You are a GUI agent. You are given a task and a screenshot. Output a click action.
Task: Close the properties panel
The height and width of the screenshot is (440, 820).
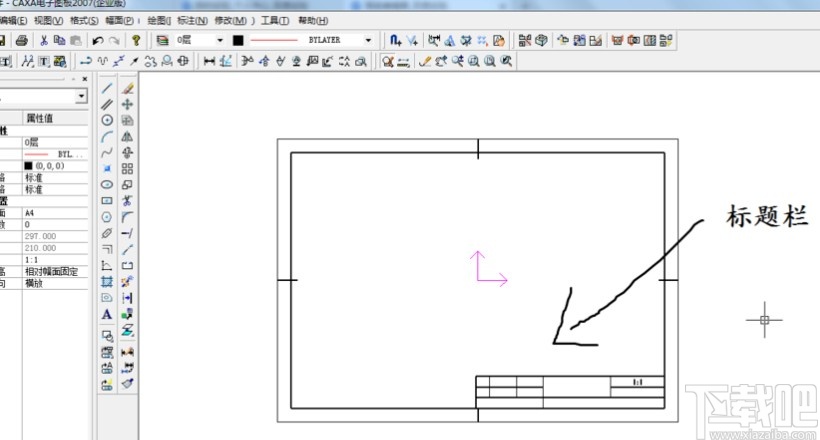(85, 80)
